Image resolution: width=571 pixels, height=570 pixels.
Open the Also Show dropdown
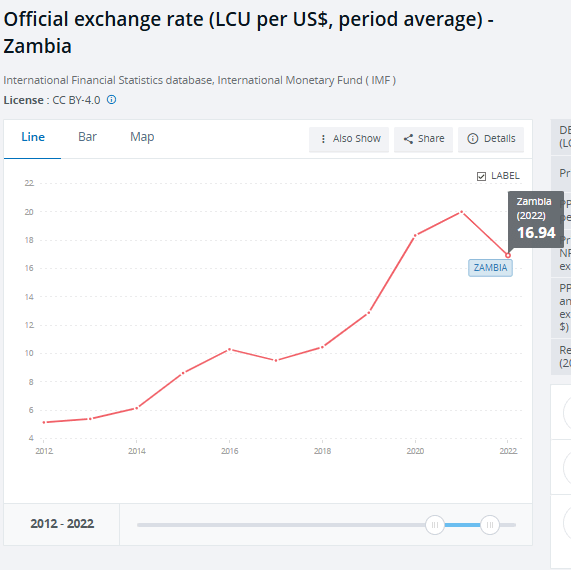point(349,139)
